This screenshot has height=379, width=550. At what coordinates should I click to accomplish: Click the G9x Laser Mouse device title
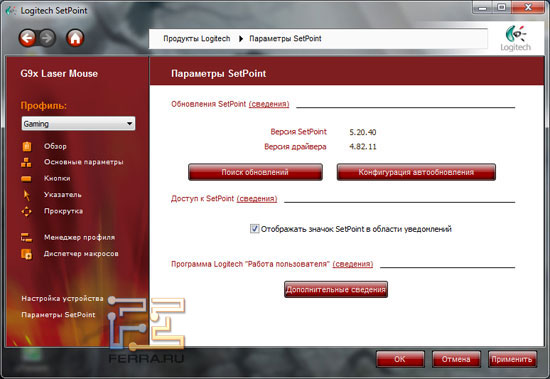(59, 74)
